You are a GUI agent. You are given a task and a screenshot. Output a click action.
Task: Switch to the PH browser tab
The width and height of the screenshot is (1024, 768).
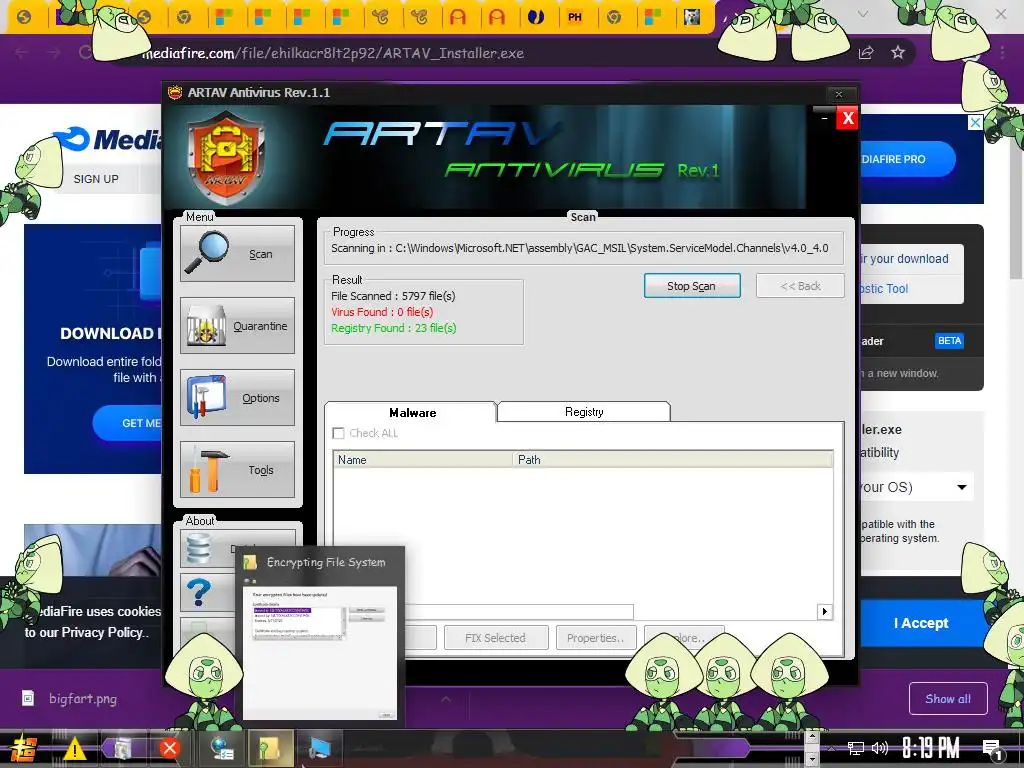click(x=575, y=17)
